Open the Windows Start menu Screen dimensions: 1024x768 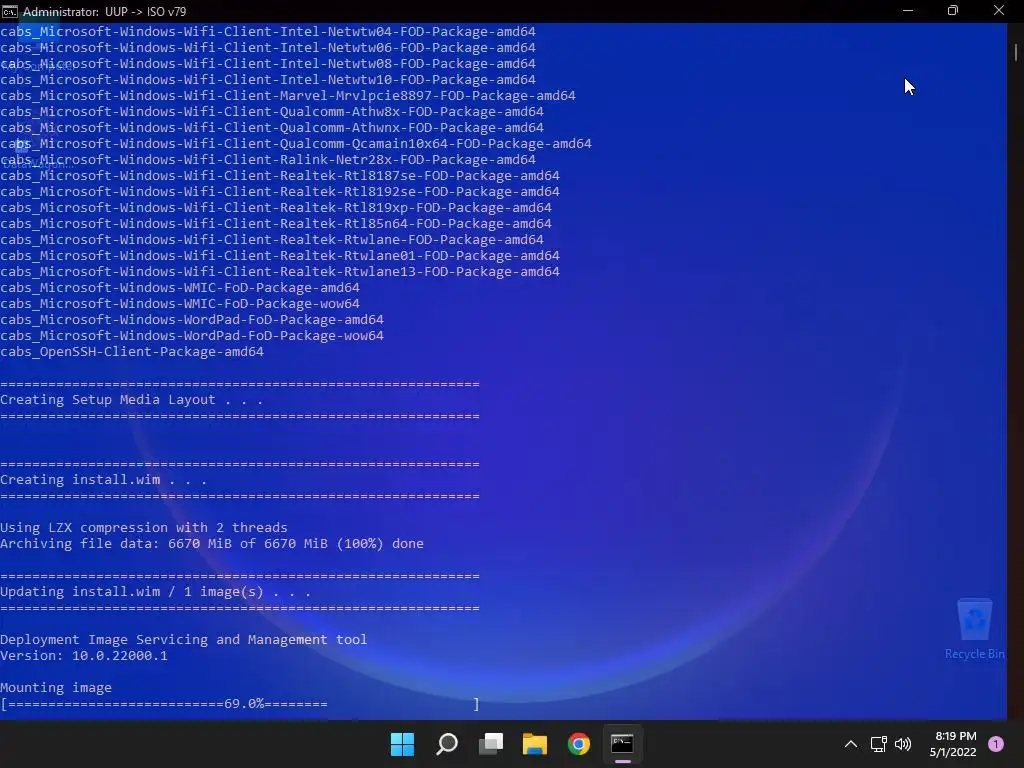click(x=402, y=744)
